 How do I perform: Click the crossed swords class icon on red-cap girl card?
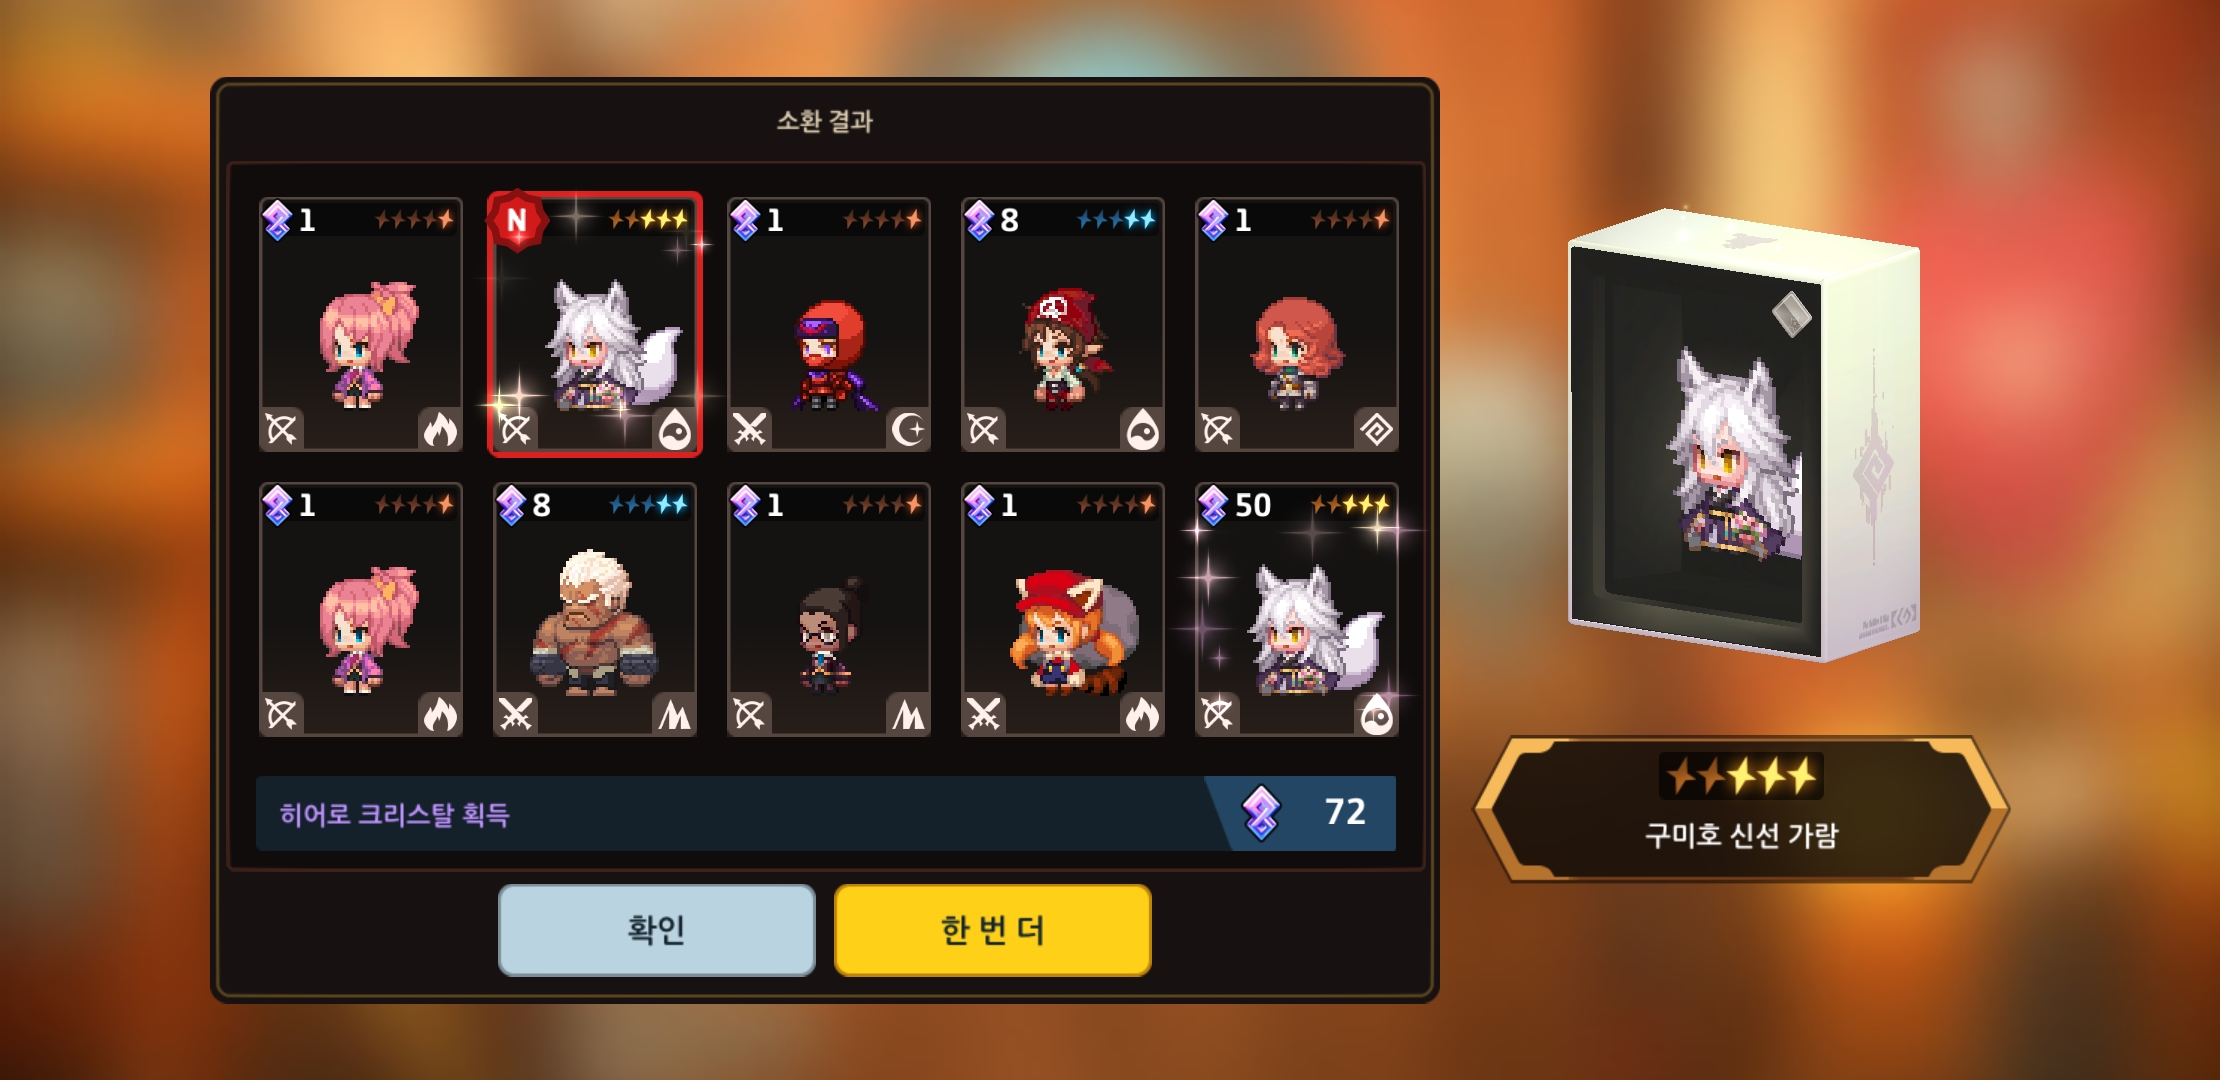pyautogui.click(x=984, y=714)
